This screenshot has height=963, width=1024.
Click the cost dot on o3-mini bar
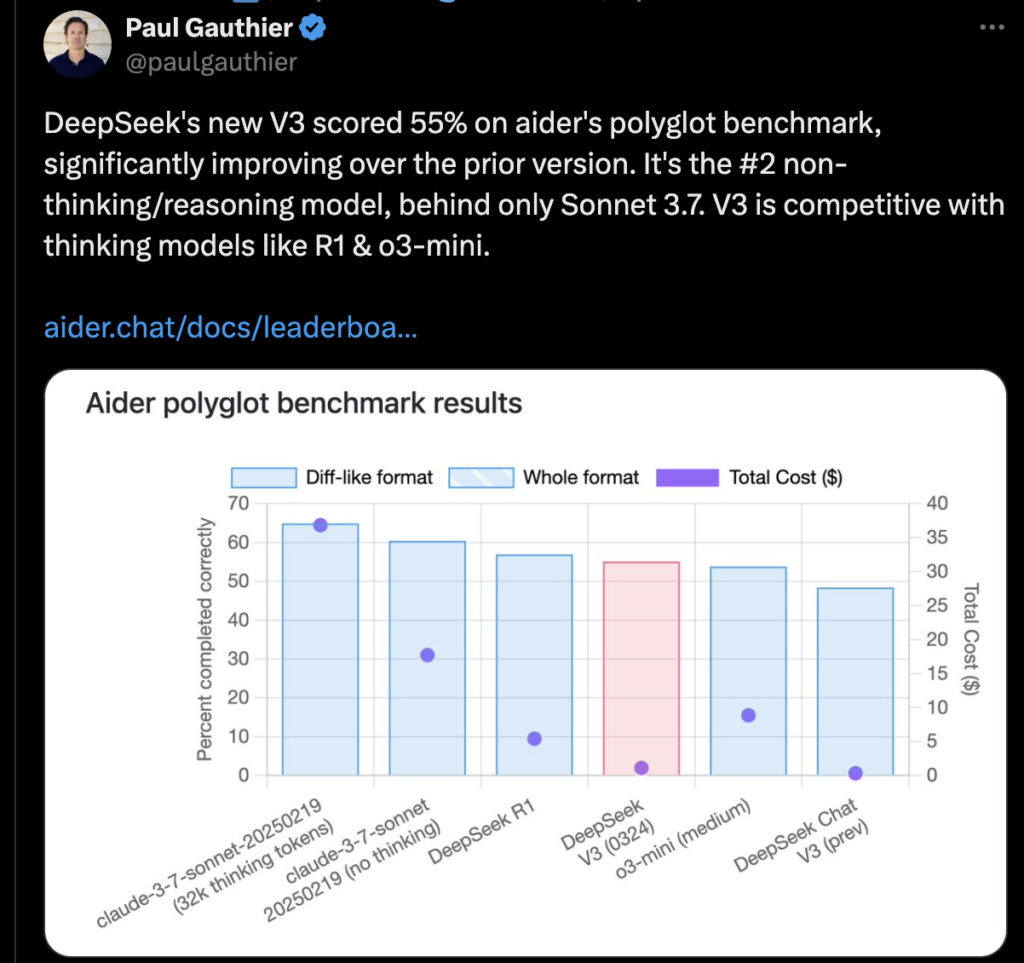[x=748, y=715]
